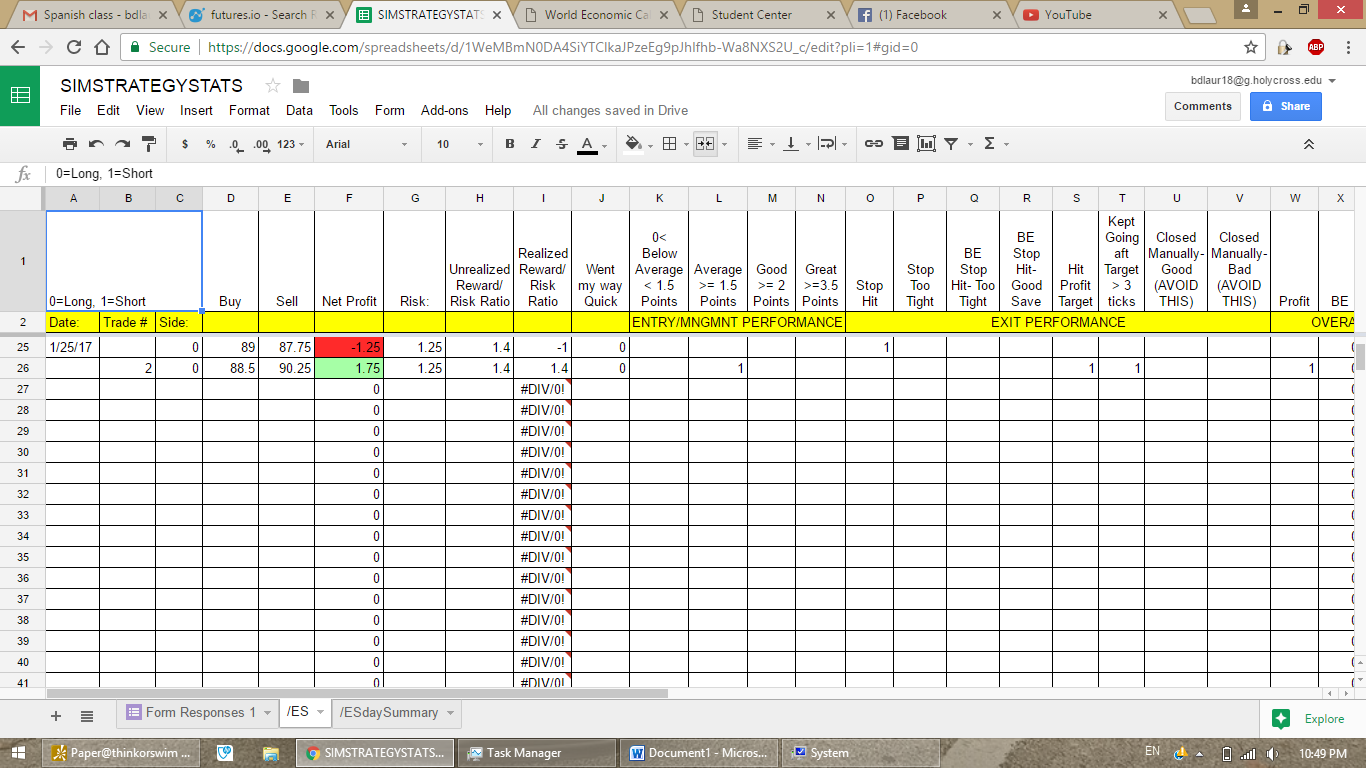This screenshot has height=768, width=1366.
Task: Select column F header
Action: click(349, 198)
